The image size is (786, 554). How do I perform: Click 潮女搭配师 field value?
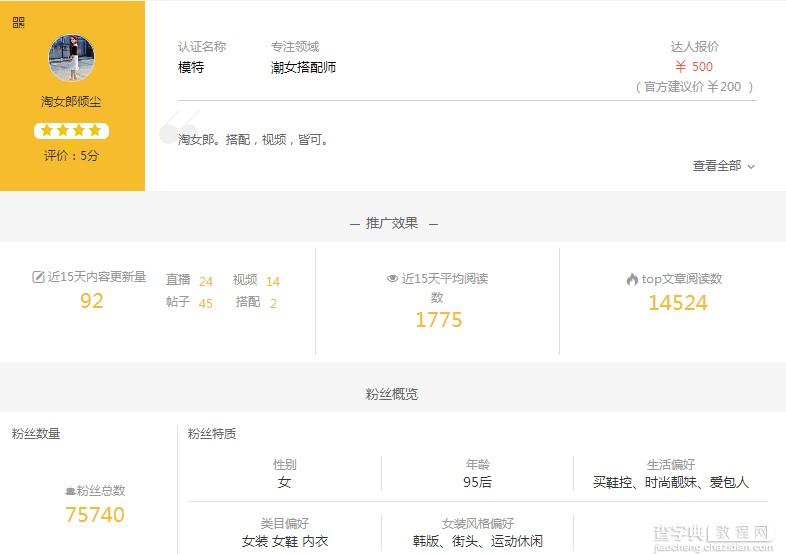(303, 67)
